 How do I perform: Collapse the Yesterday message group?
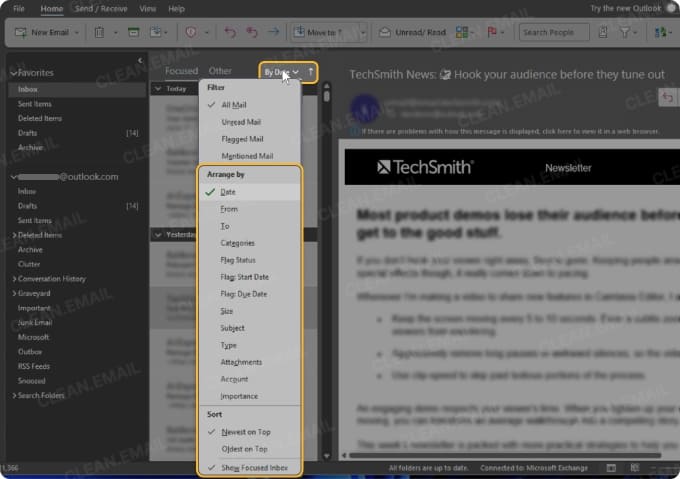pos(158,235)
